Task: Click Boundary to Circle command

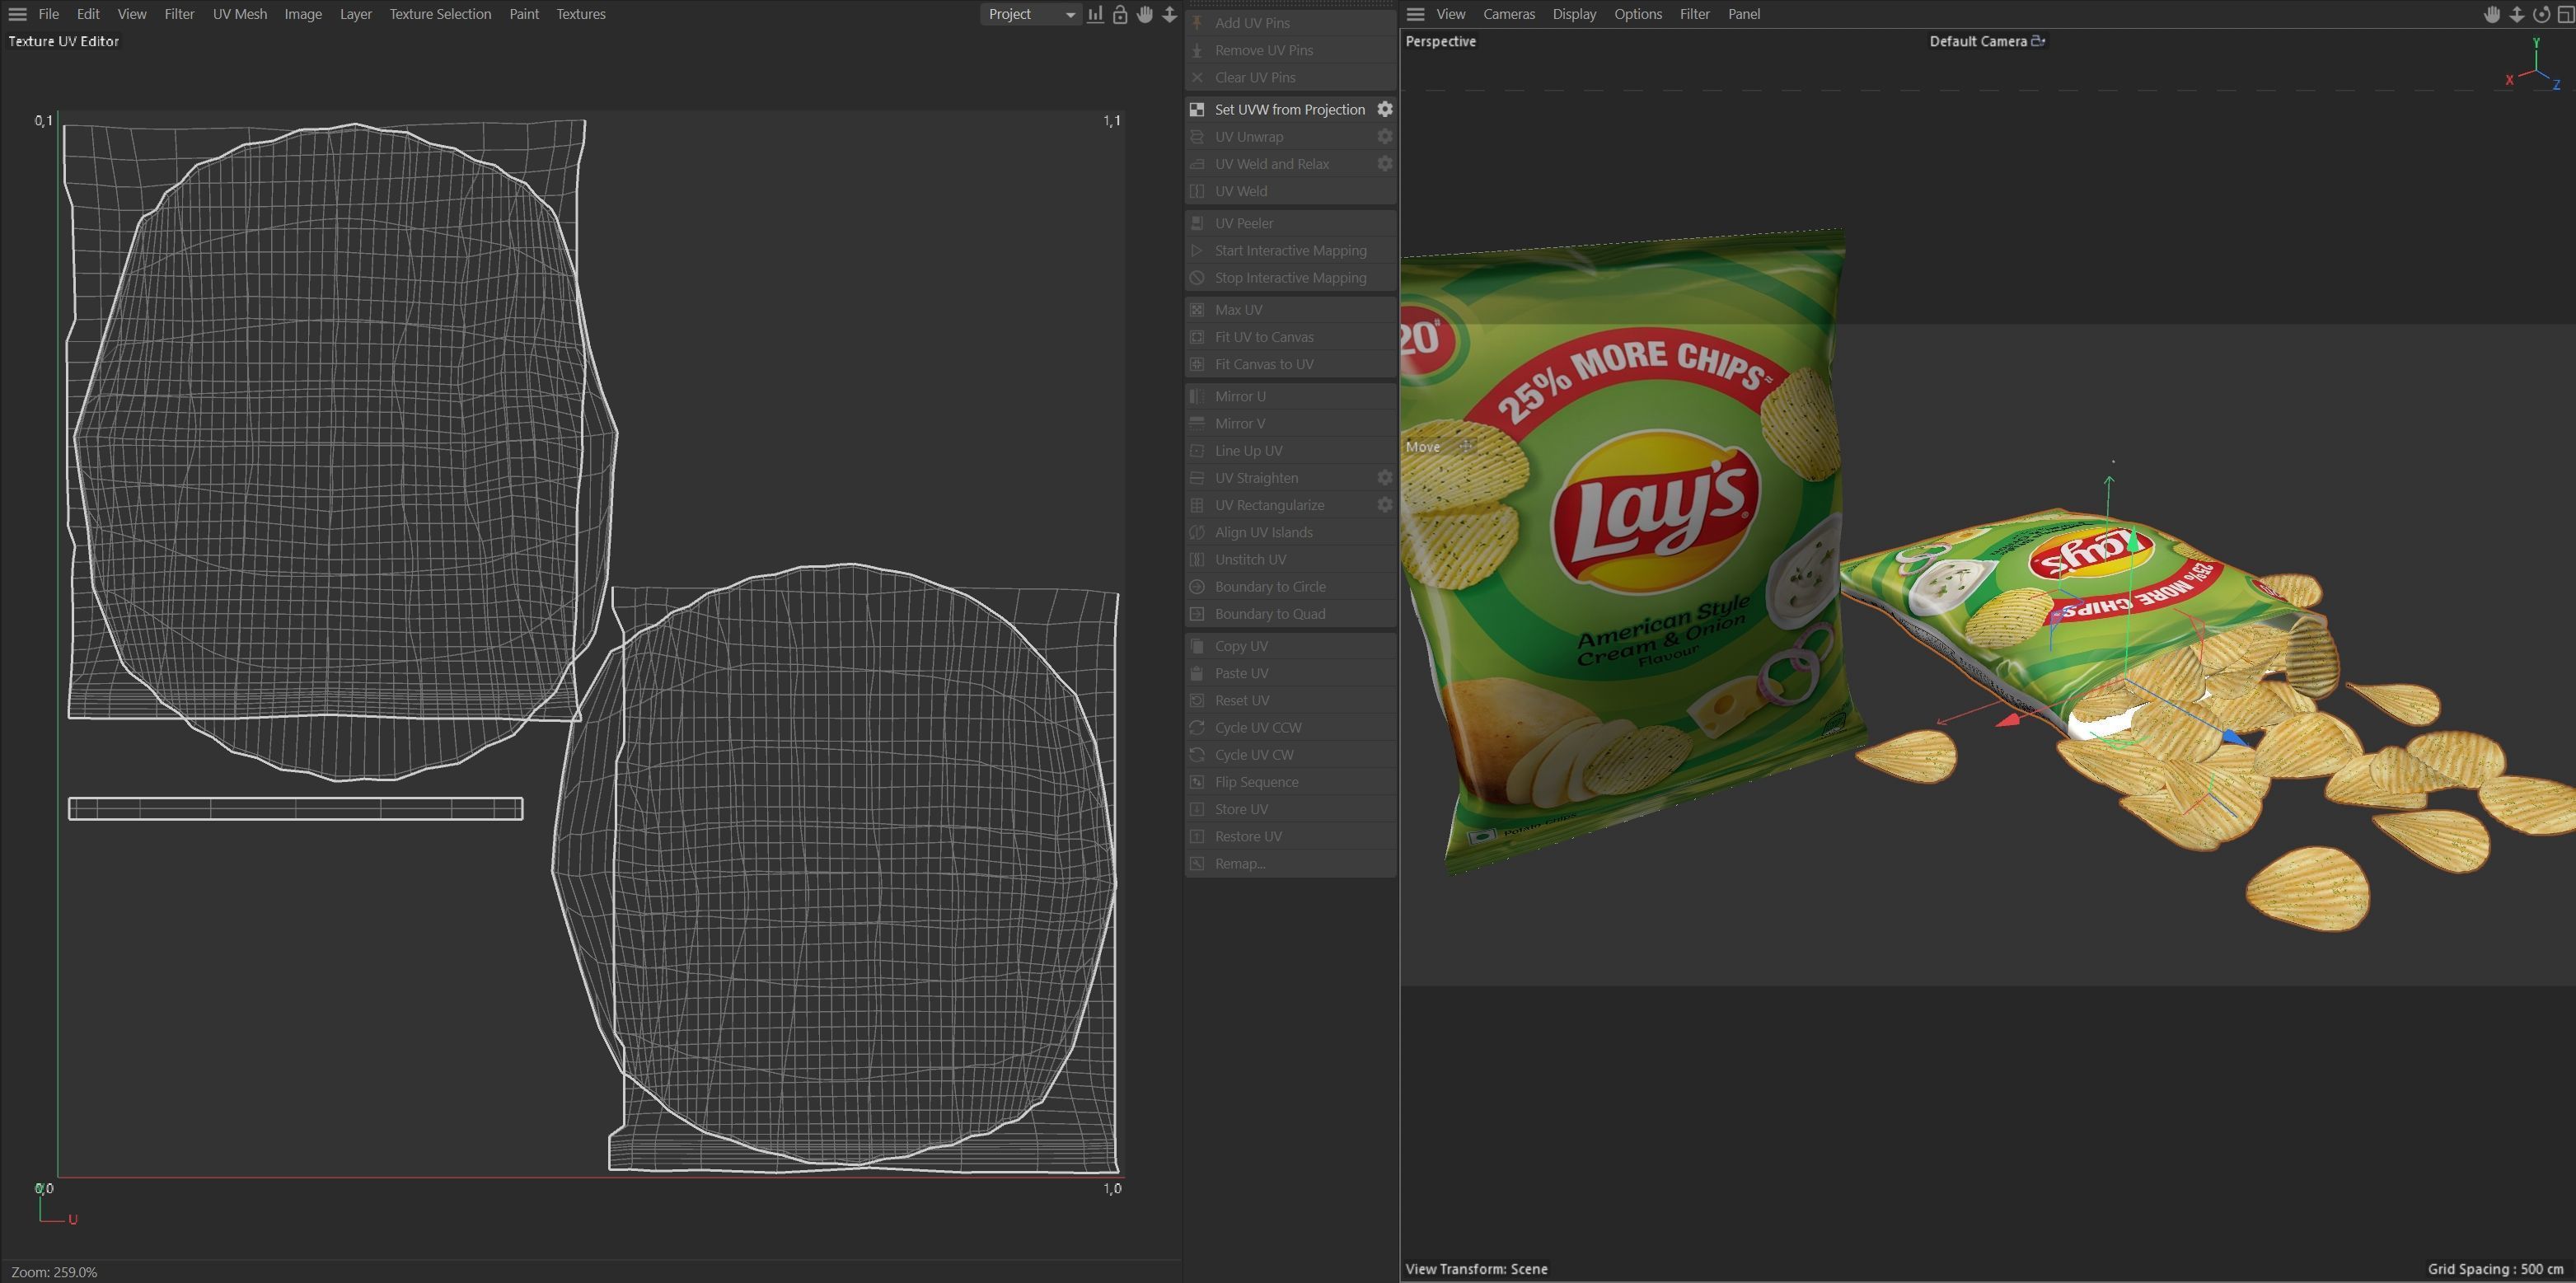Action: point(1291,586)
